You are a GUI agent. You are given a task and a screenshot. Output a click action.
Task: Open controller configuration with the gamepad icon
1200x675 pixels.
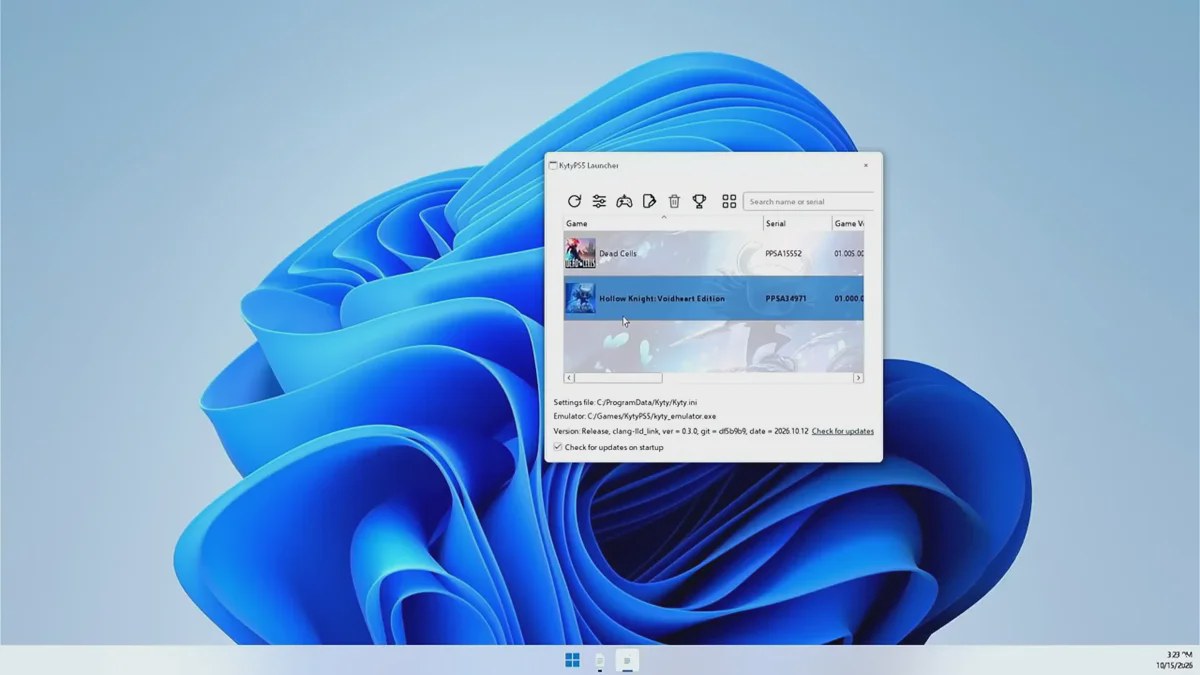624,201
